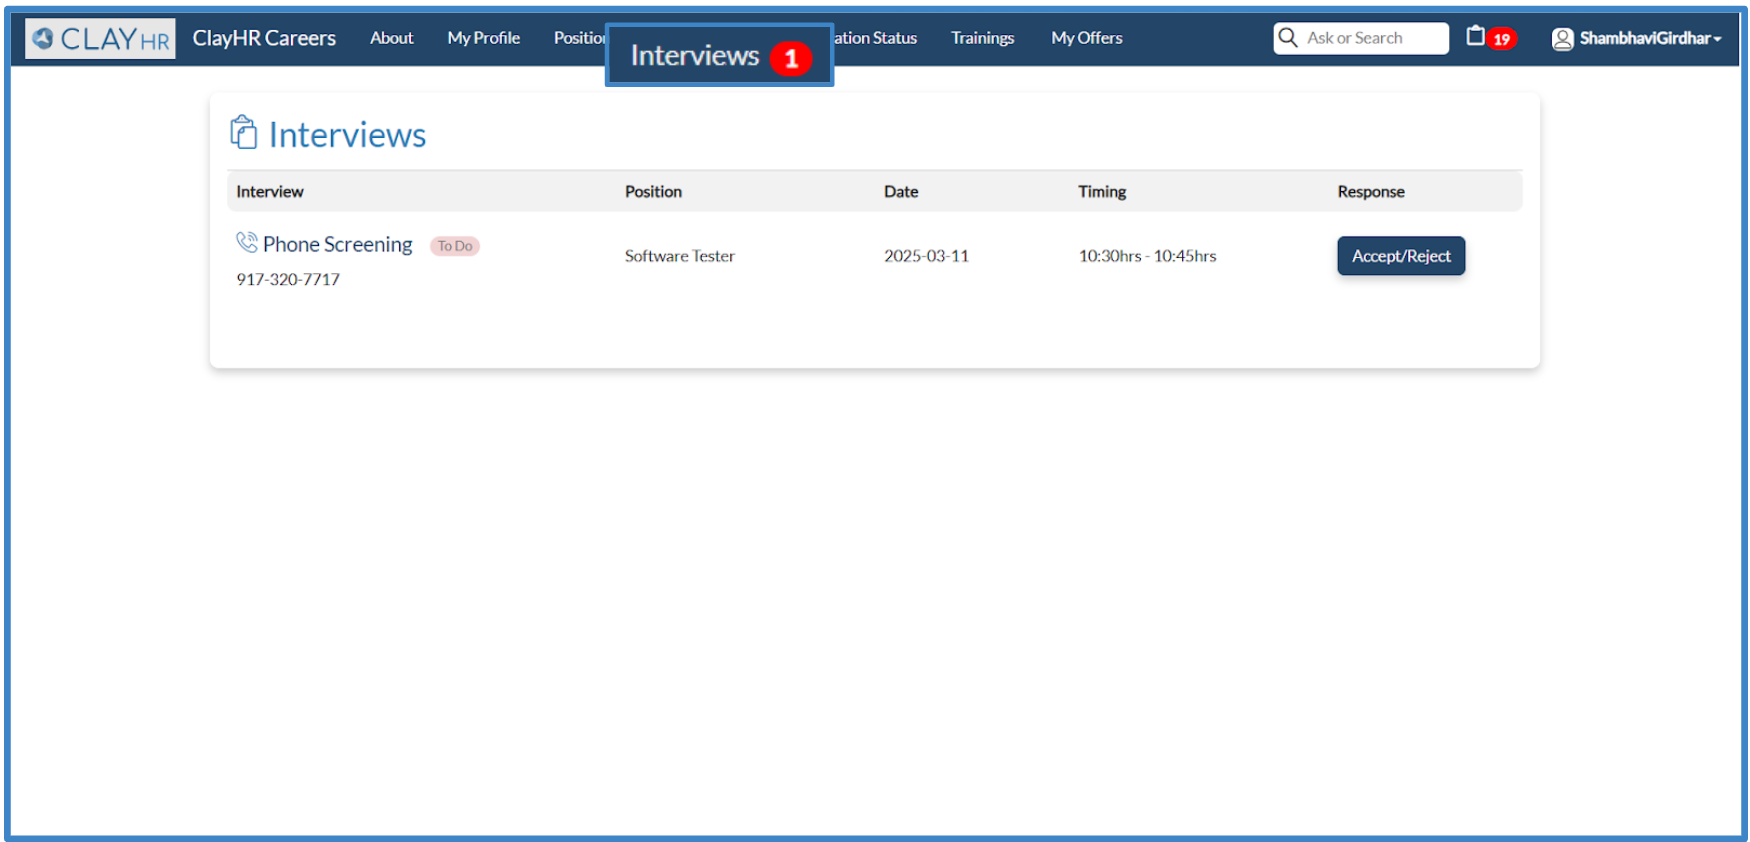
Task: Open My Offers page
Action: tap(1086, 38)
